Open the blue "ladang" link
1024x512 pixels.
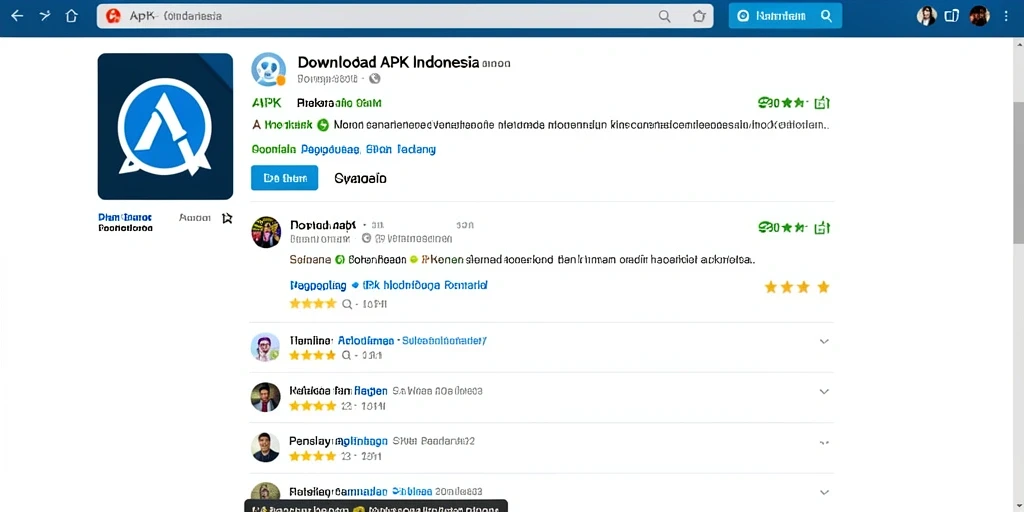point(415,150)
